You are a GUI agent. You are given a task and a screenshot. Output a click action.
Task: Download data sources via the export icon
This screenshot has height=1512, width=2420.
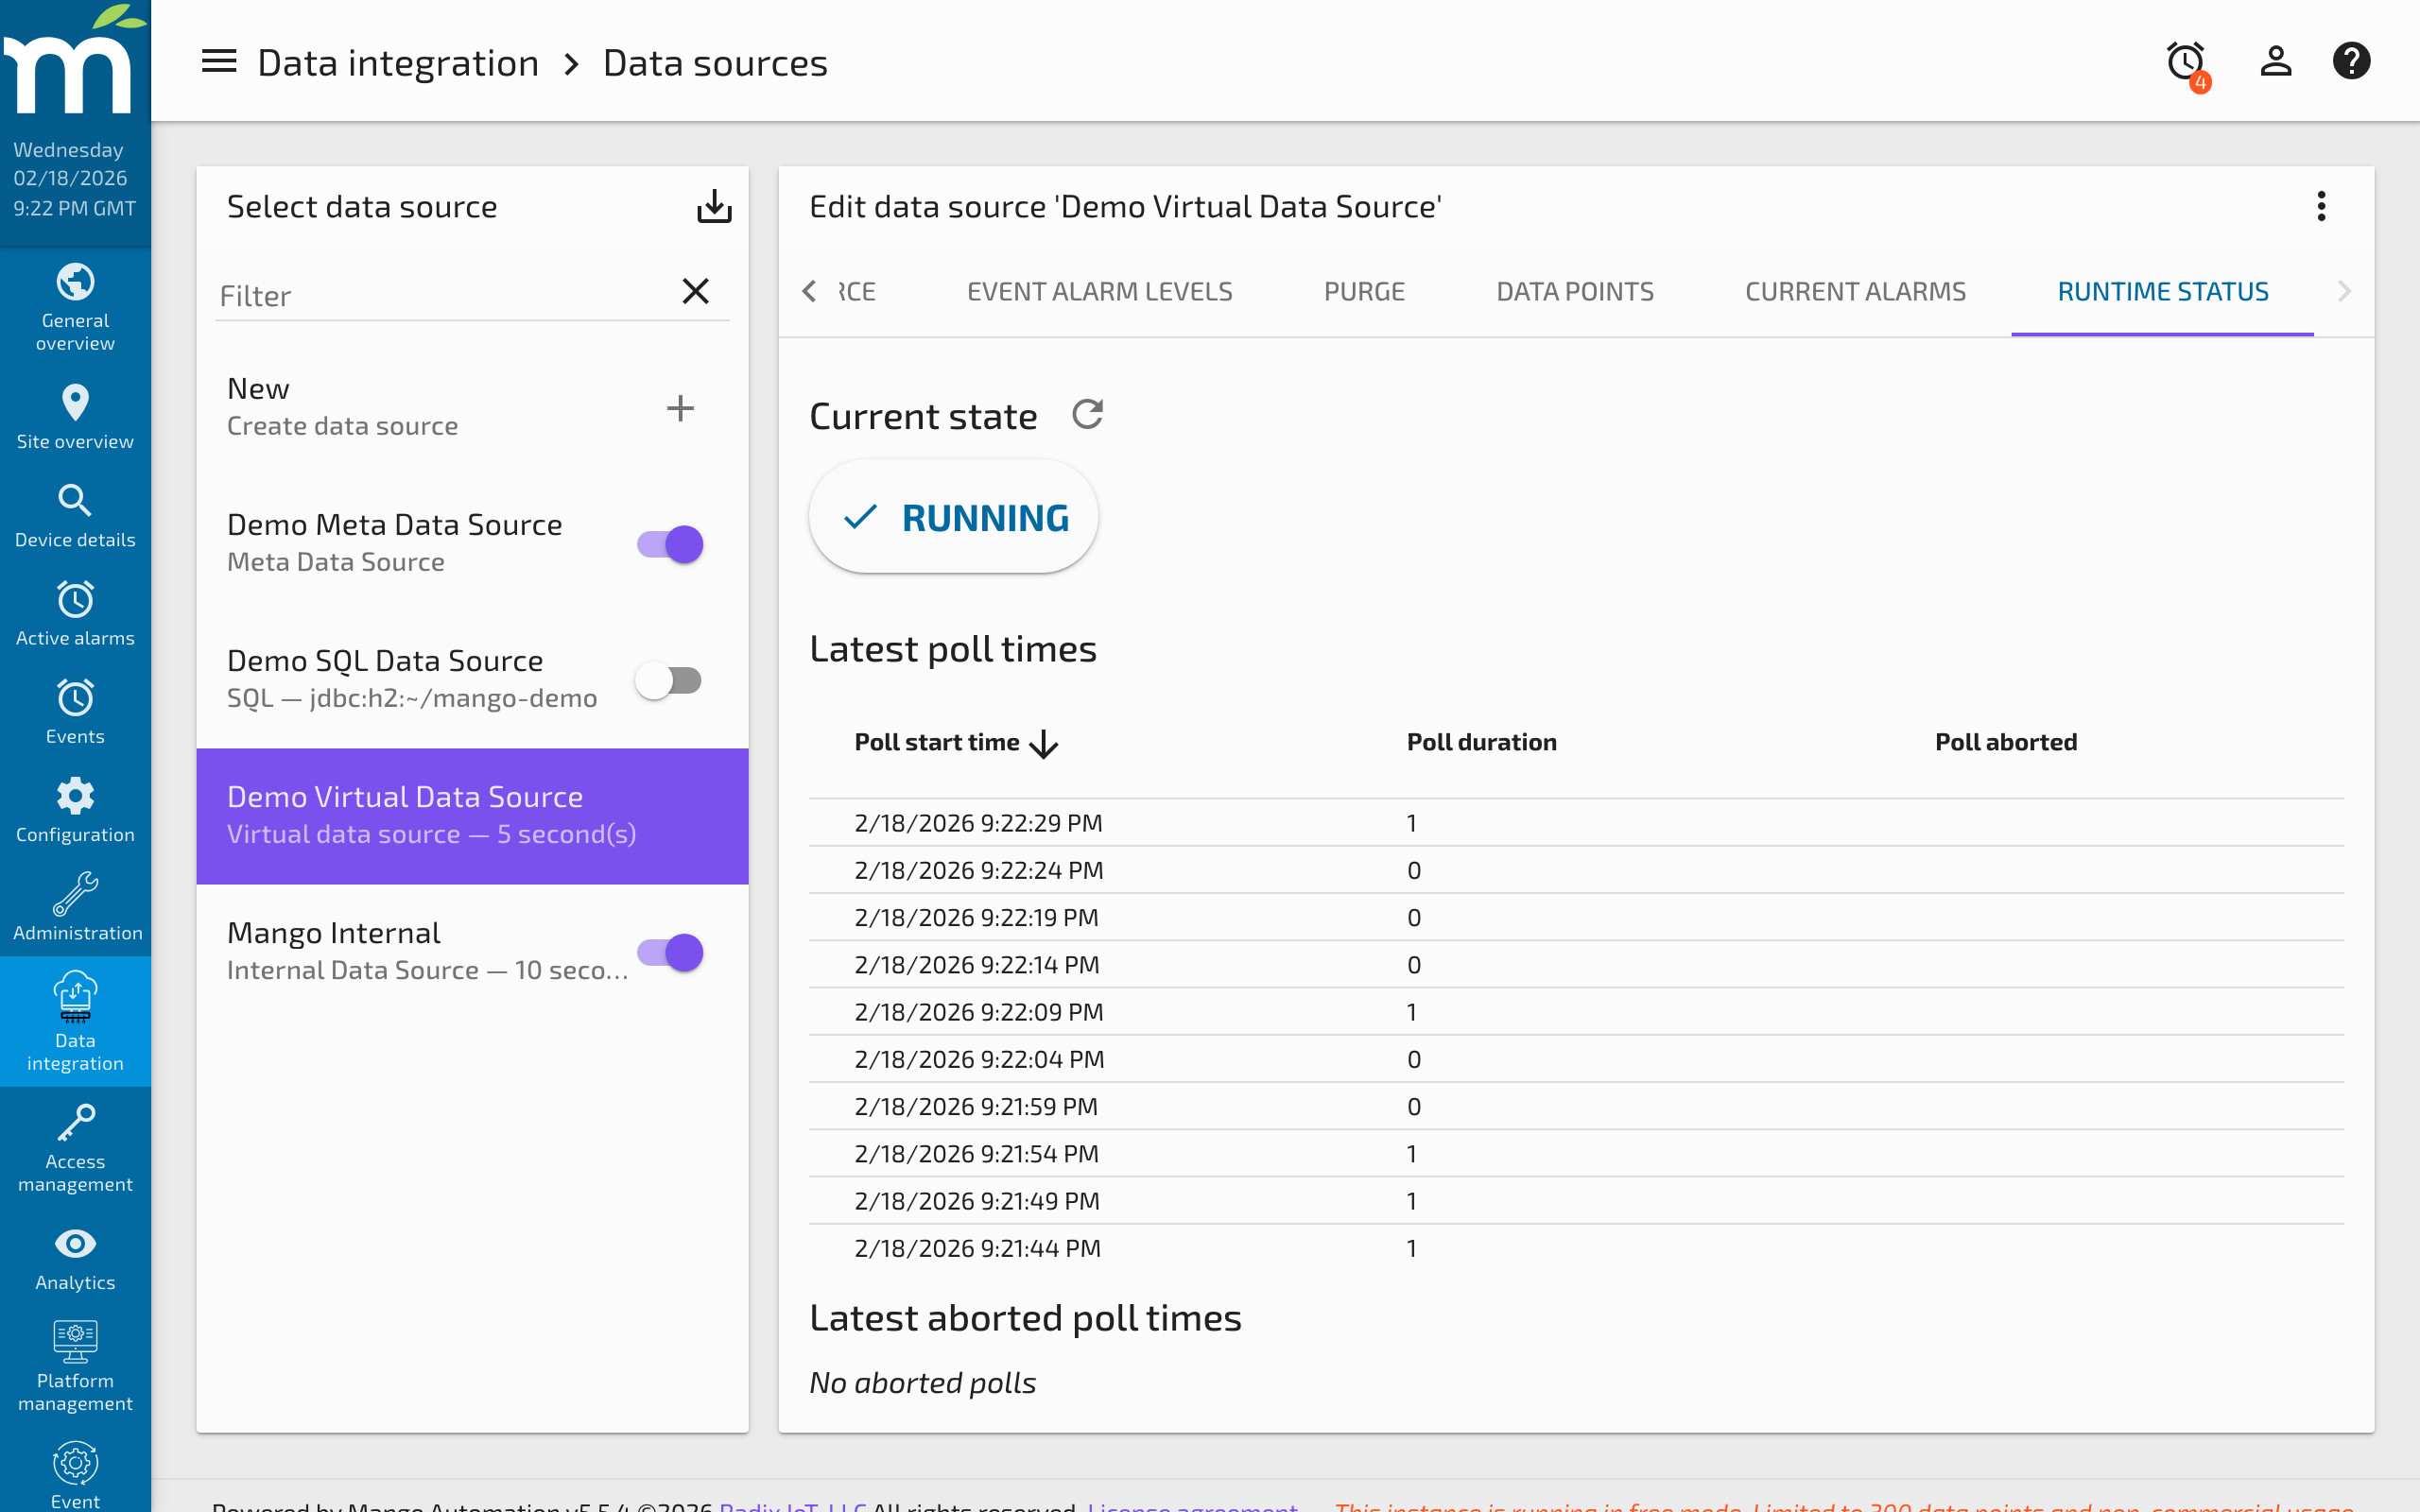(x=714, y=206)
